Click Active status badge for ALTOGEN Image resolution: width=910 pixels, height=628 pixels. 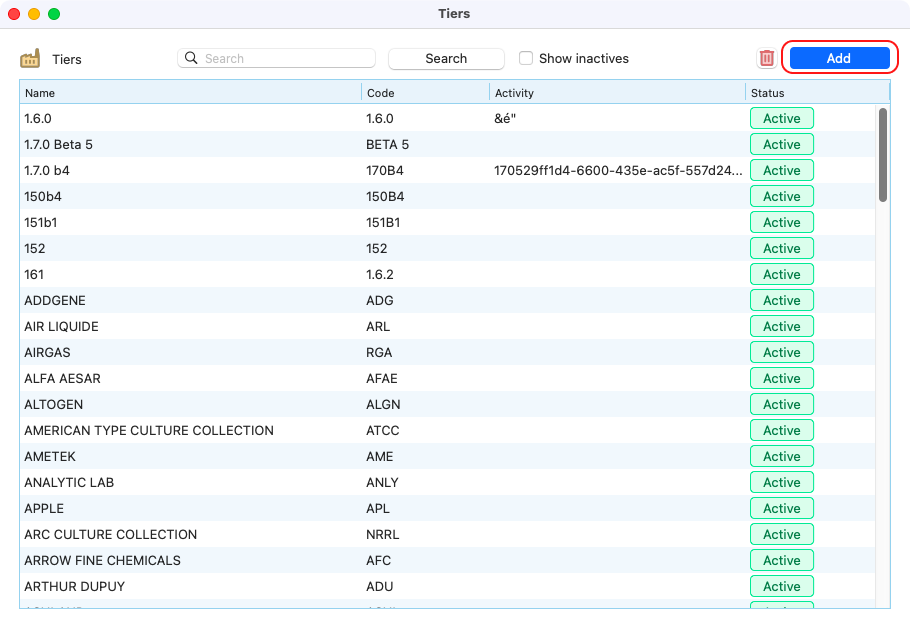tap(782, 405)
